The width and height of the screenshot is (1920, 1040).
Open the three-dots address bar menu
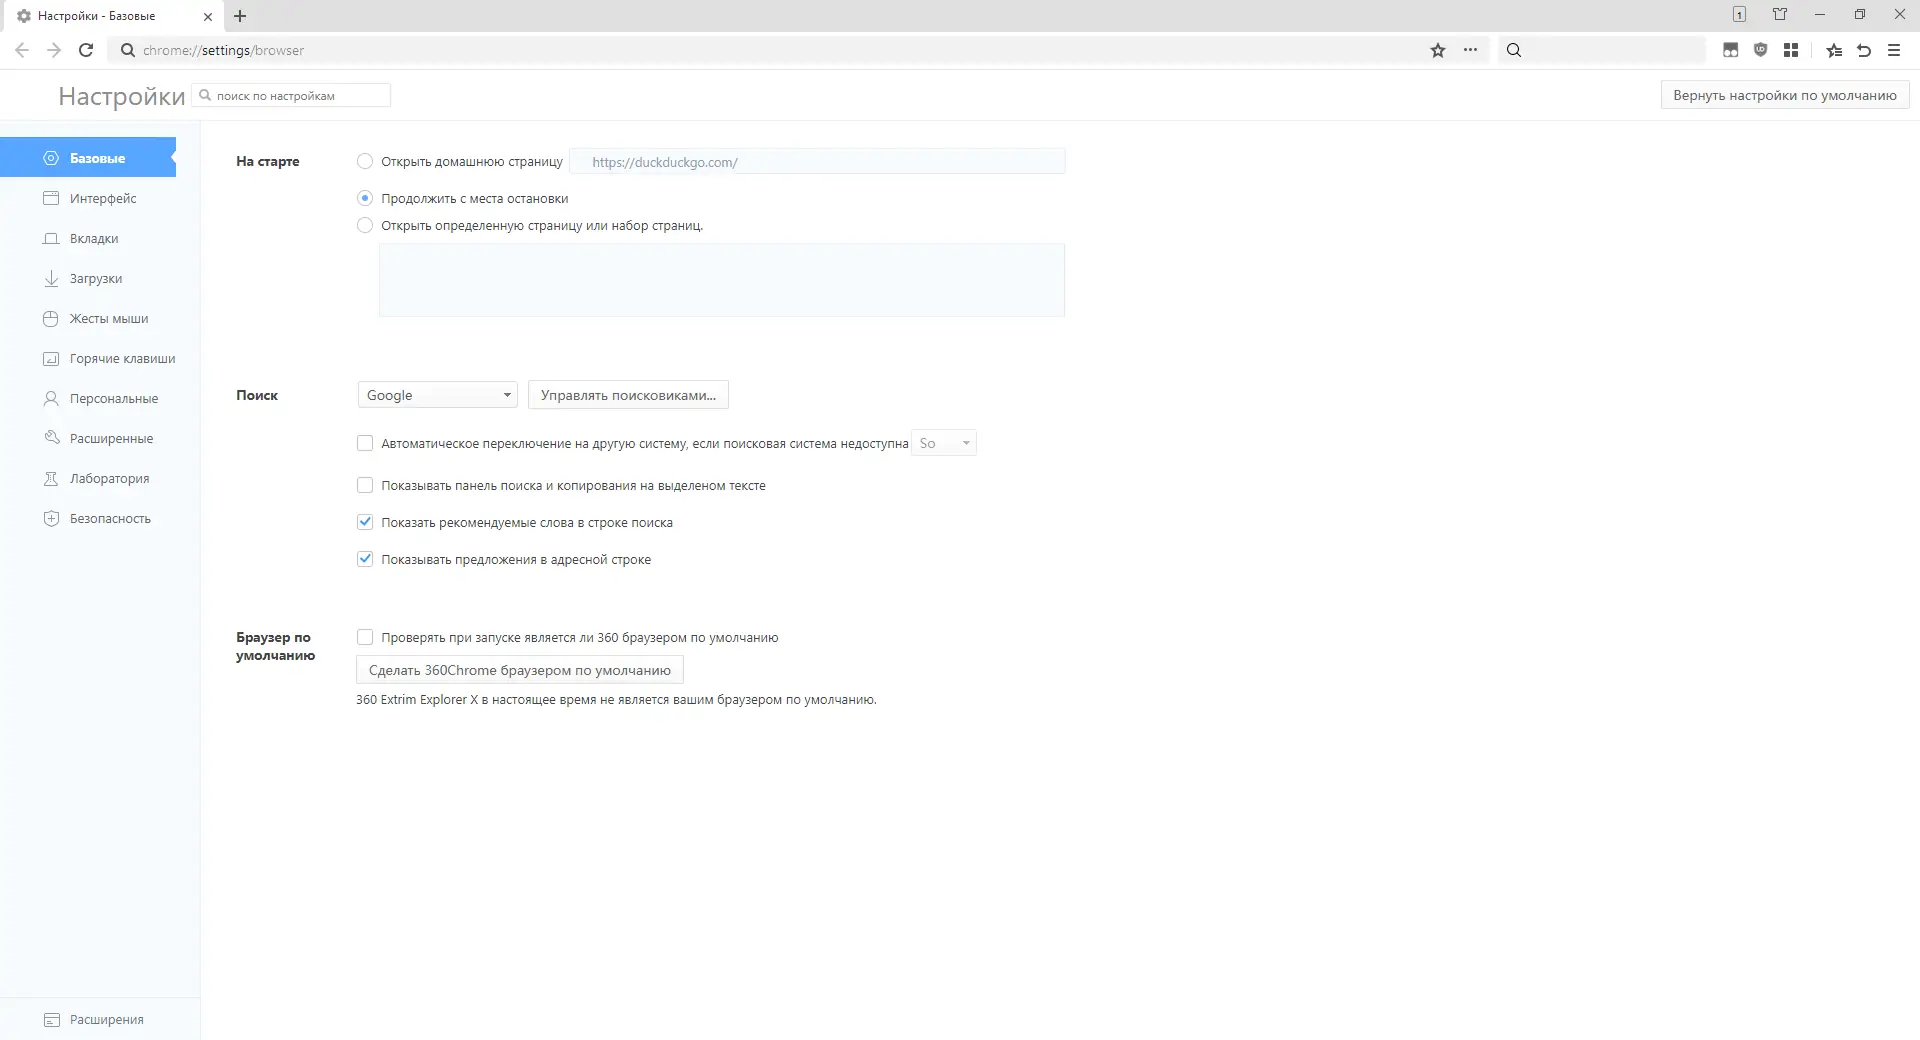point(1470,50)
